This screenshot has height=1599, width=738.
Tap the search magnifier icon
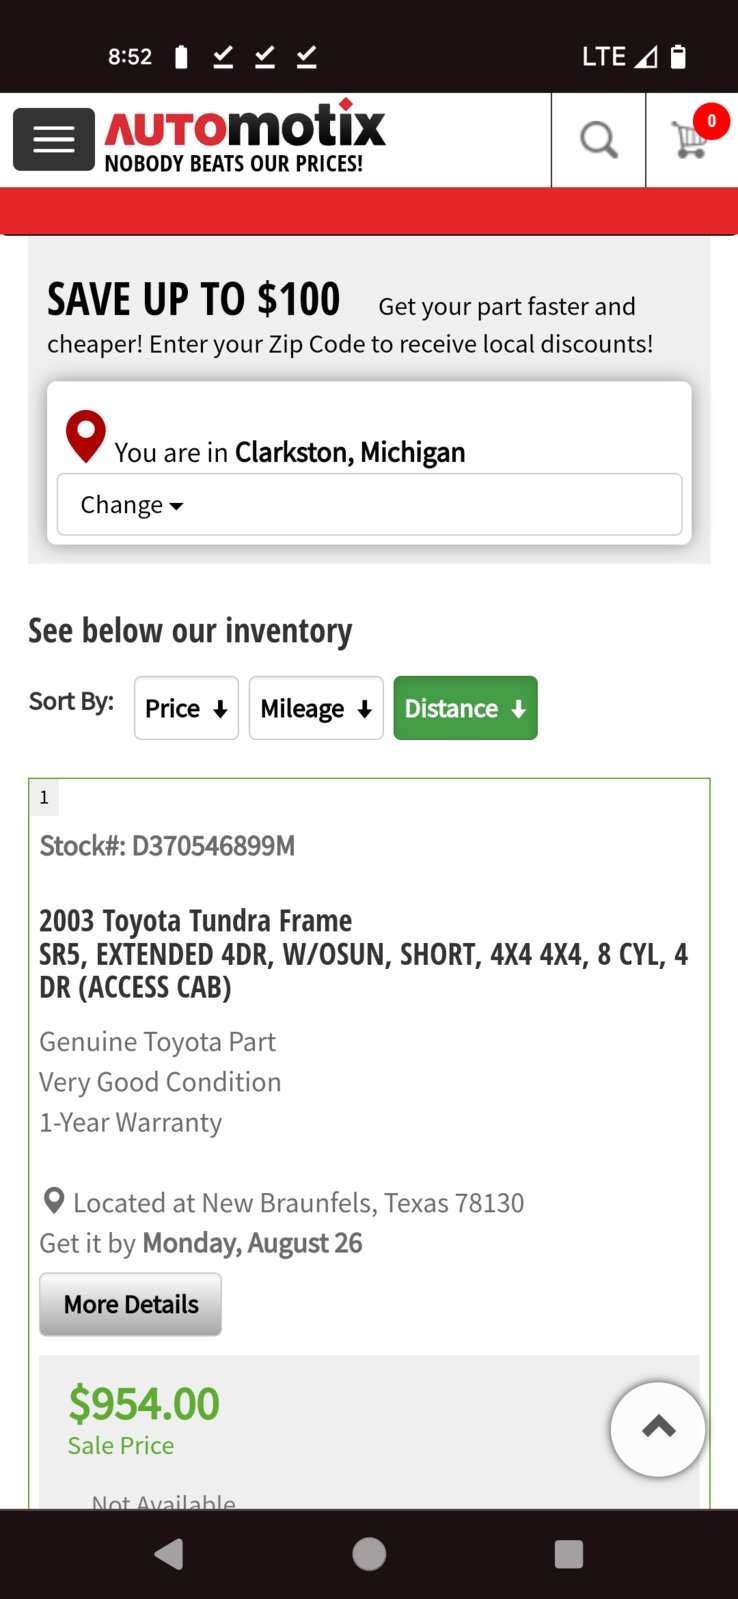(x=598, y=140)
